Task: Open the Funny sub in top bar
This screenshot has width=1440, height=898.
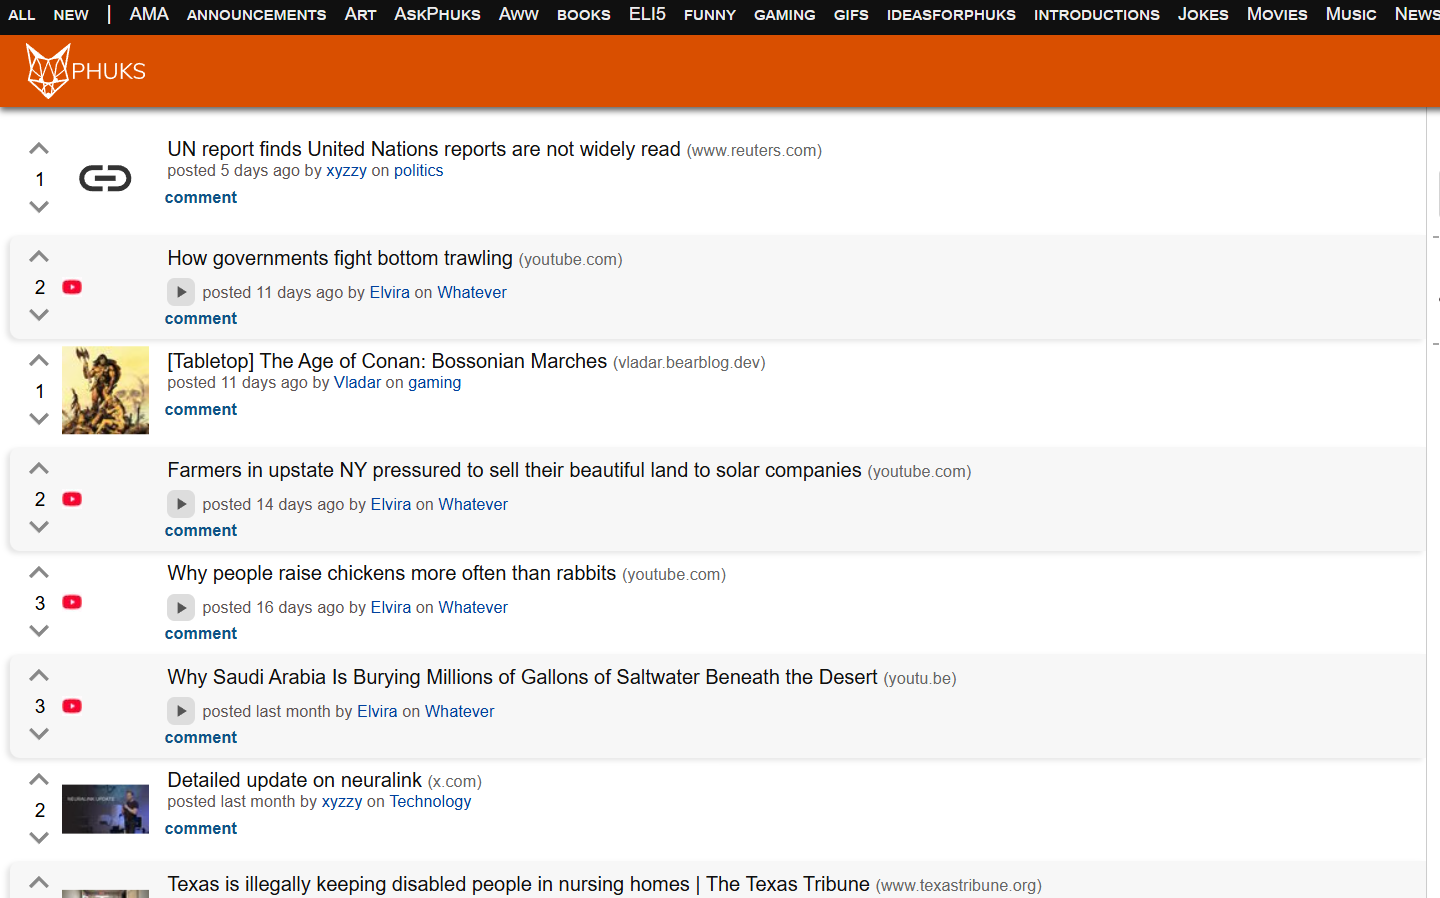Action: [710, 14]
